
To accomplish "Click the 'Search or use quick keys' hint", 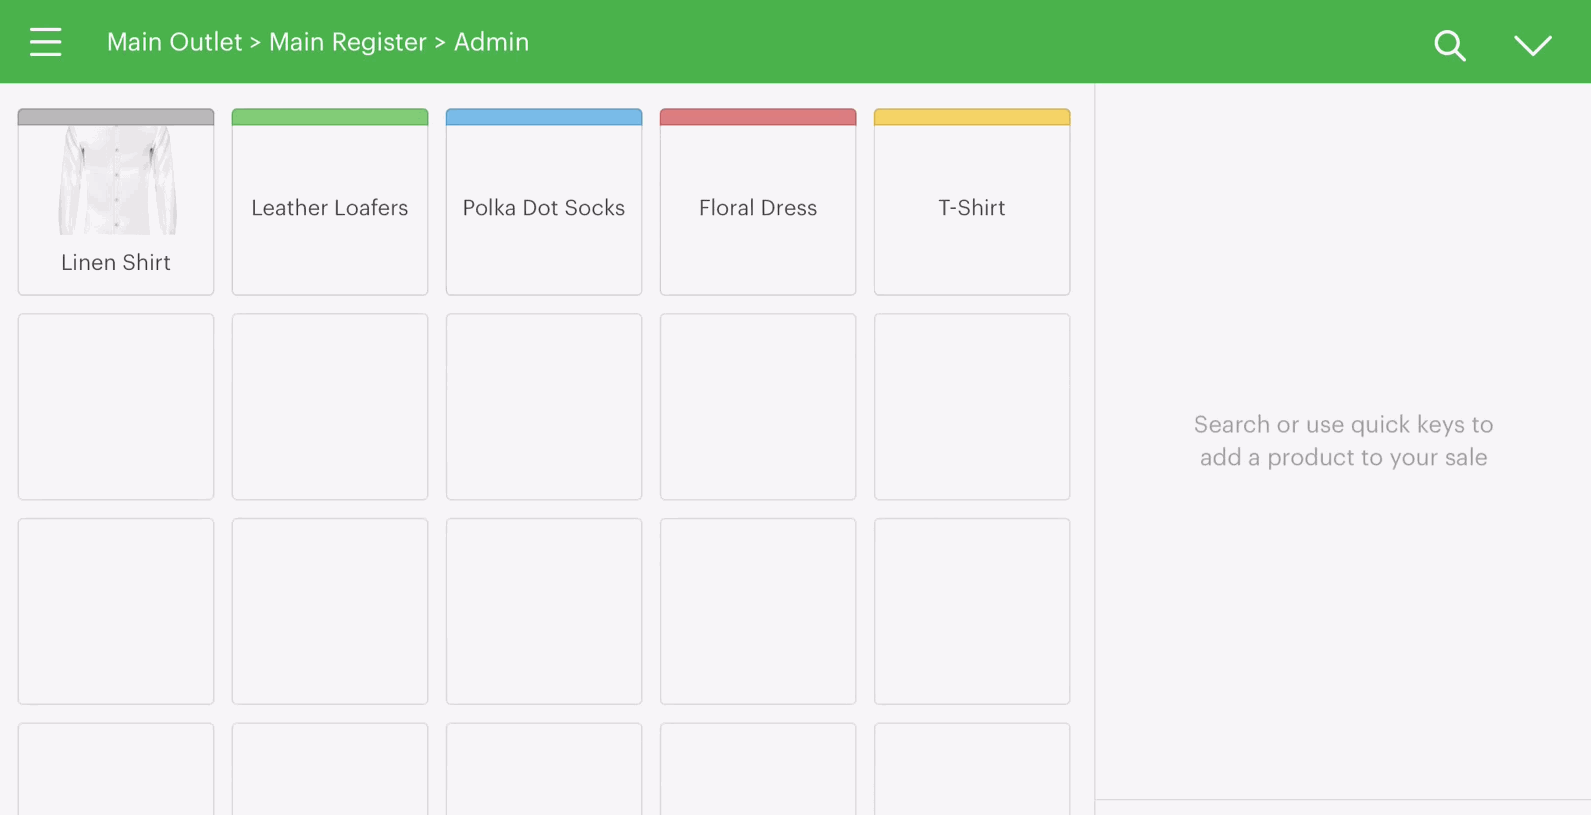I will pos(1343,441).
